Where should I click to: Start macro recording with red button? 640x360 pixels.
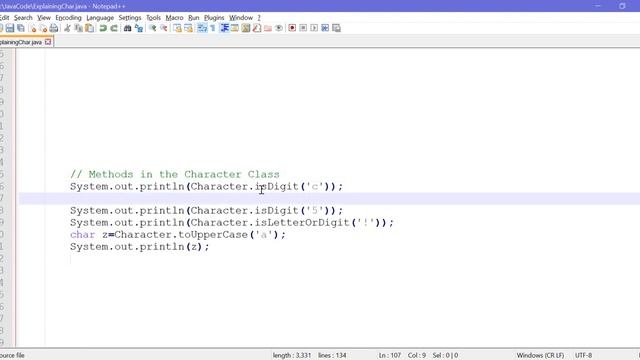(x=292, y=28)
